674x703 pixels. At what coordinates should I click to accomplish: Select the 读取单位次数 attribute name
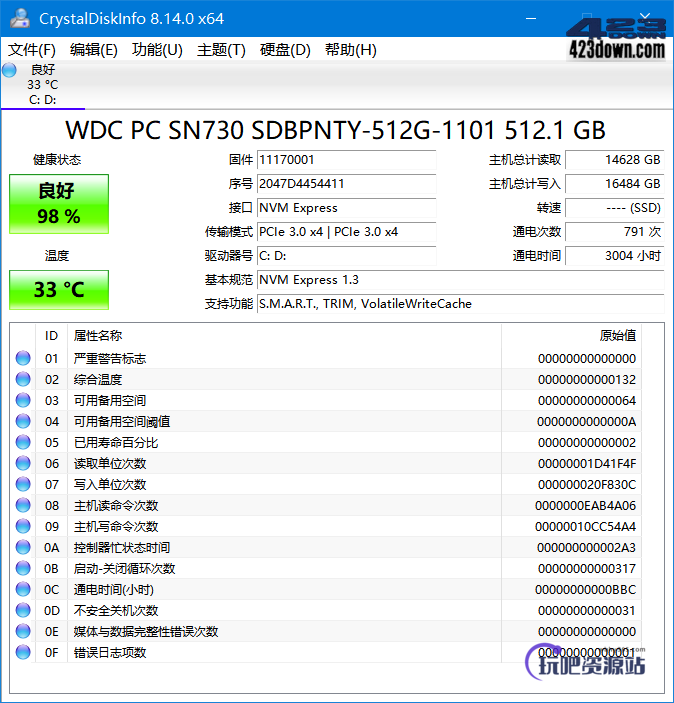pos(110,464)
